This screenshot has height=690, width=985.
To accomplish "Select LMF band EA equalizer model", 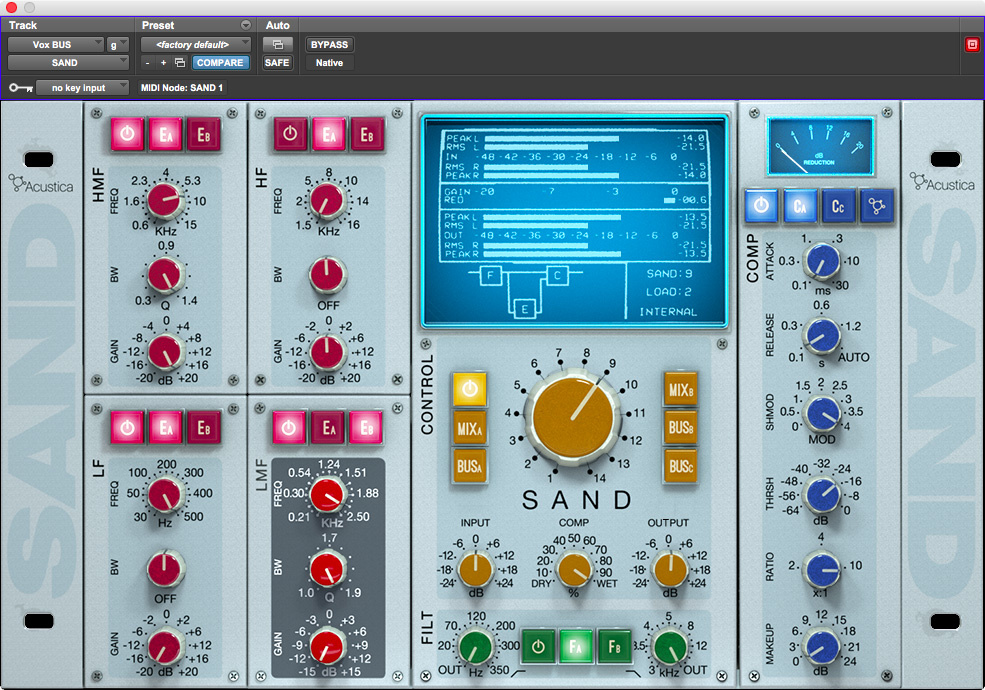I will click(x=329, y=427).
